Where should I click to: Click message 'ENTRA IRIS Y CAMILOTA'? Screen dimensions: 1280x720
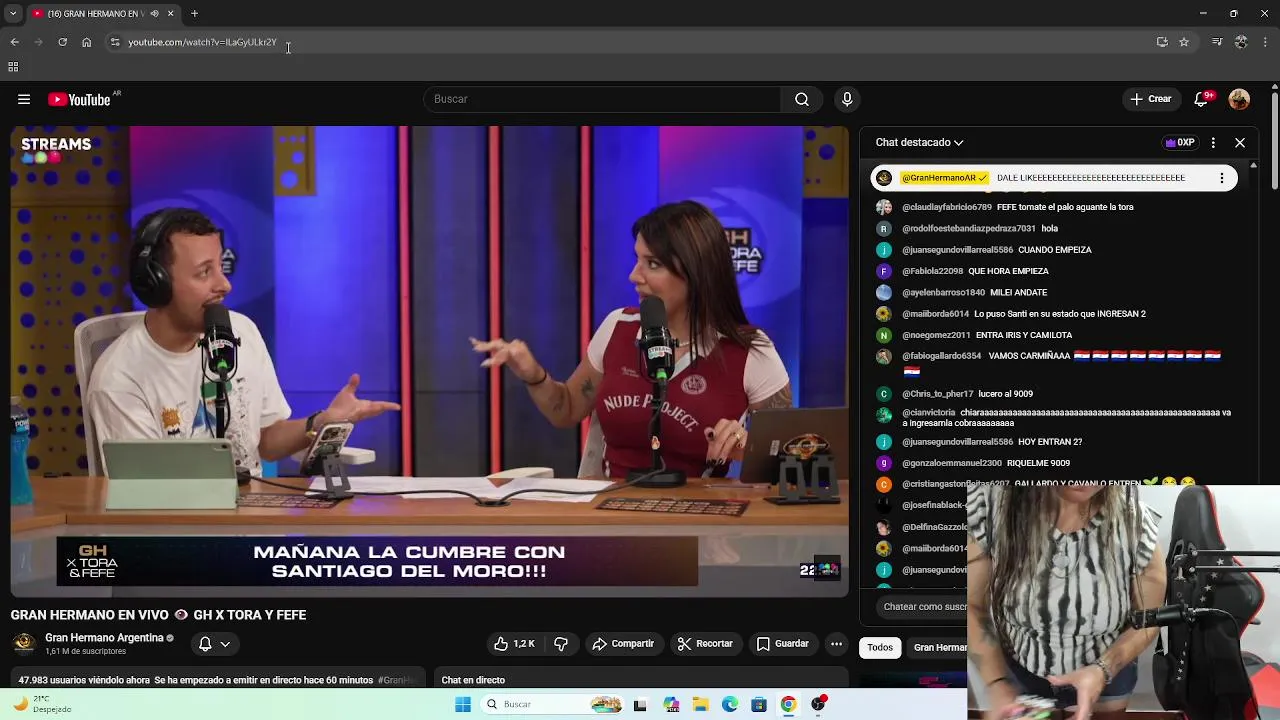(1024, 335)
